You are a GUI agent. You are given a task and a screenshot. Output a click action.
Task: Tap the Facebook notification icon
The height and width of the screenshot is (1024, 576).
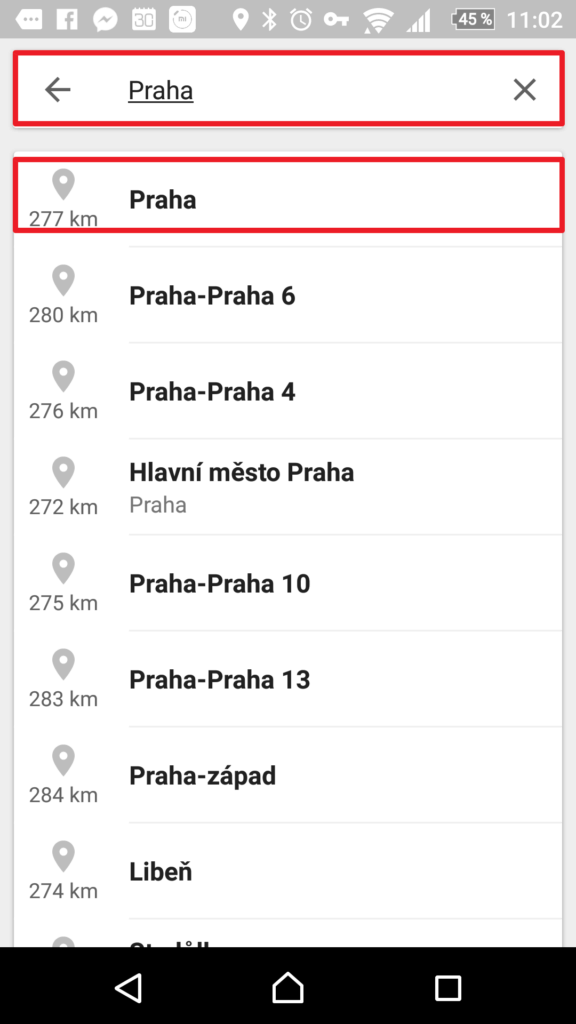tap(67, 20)
